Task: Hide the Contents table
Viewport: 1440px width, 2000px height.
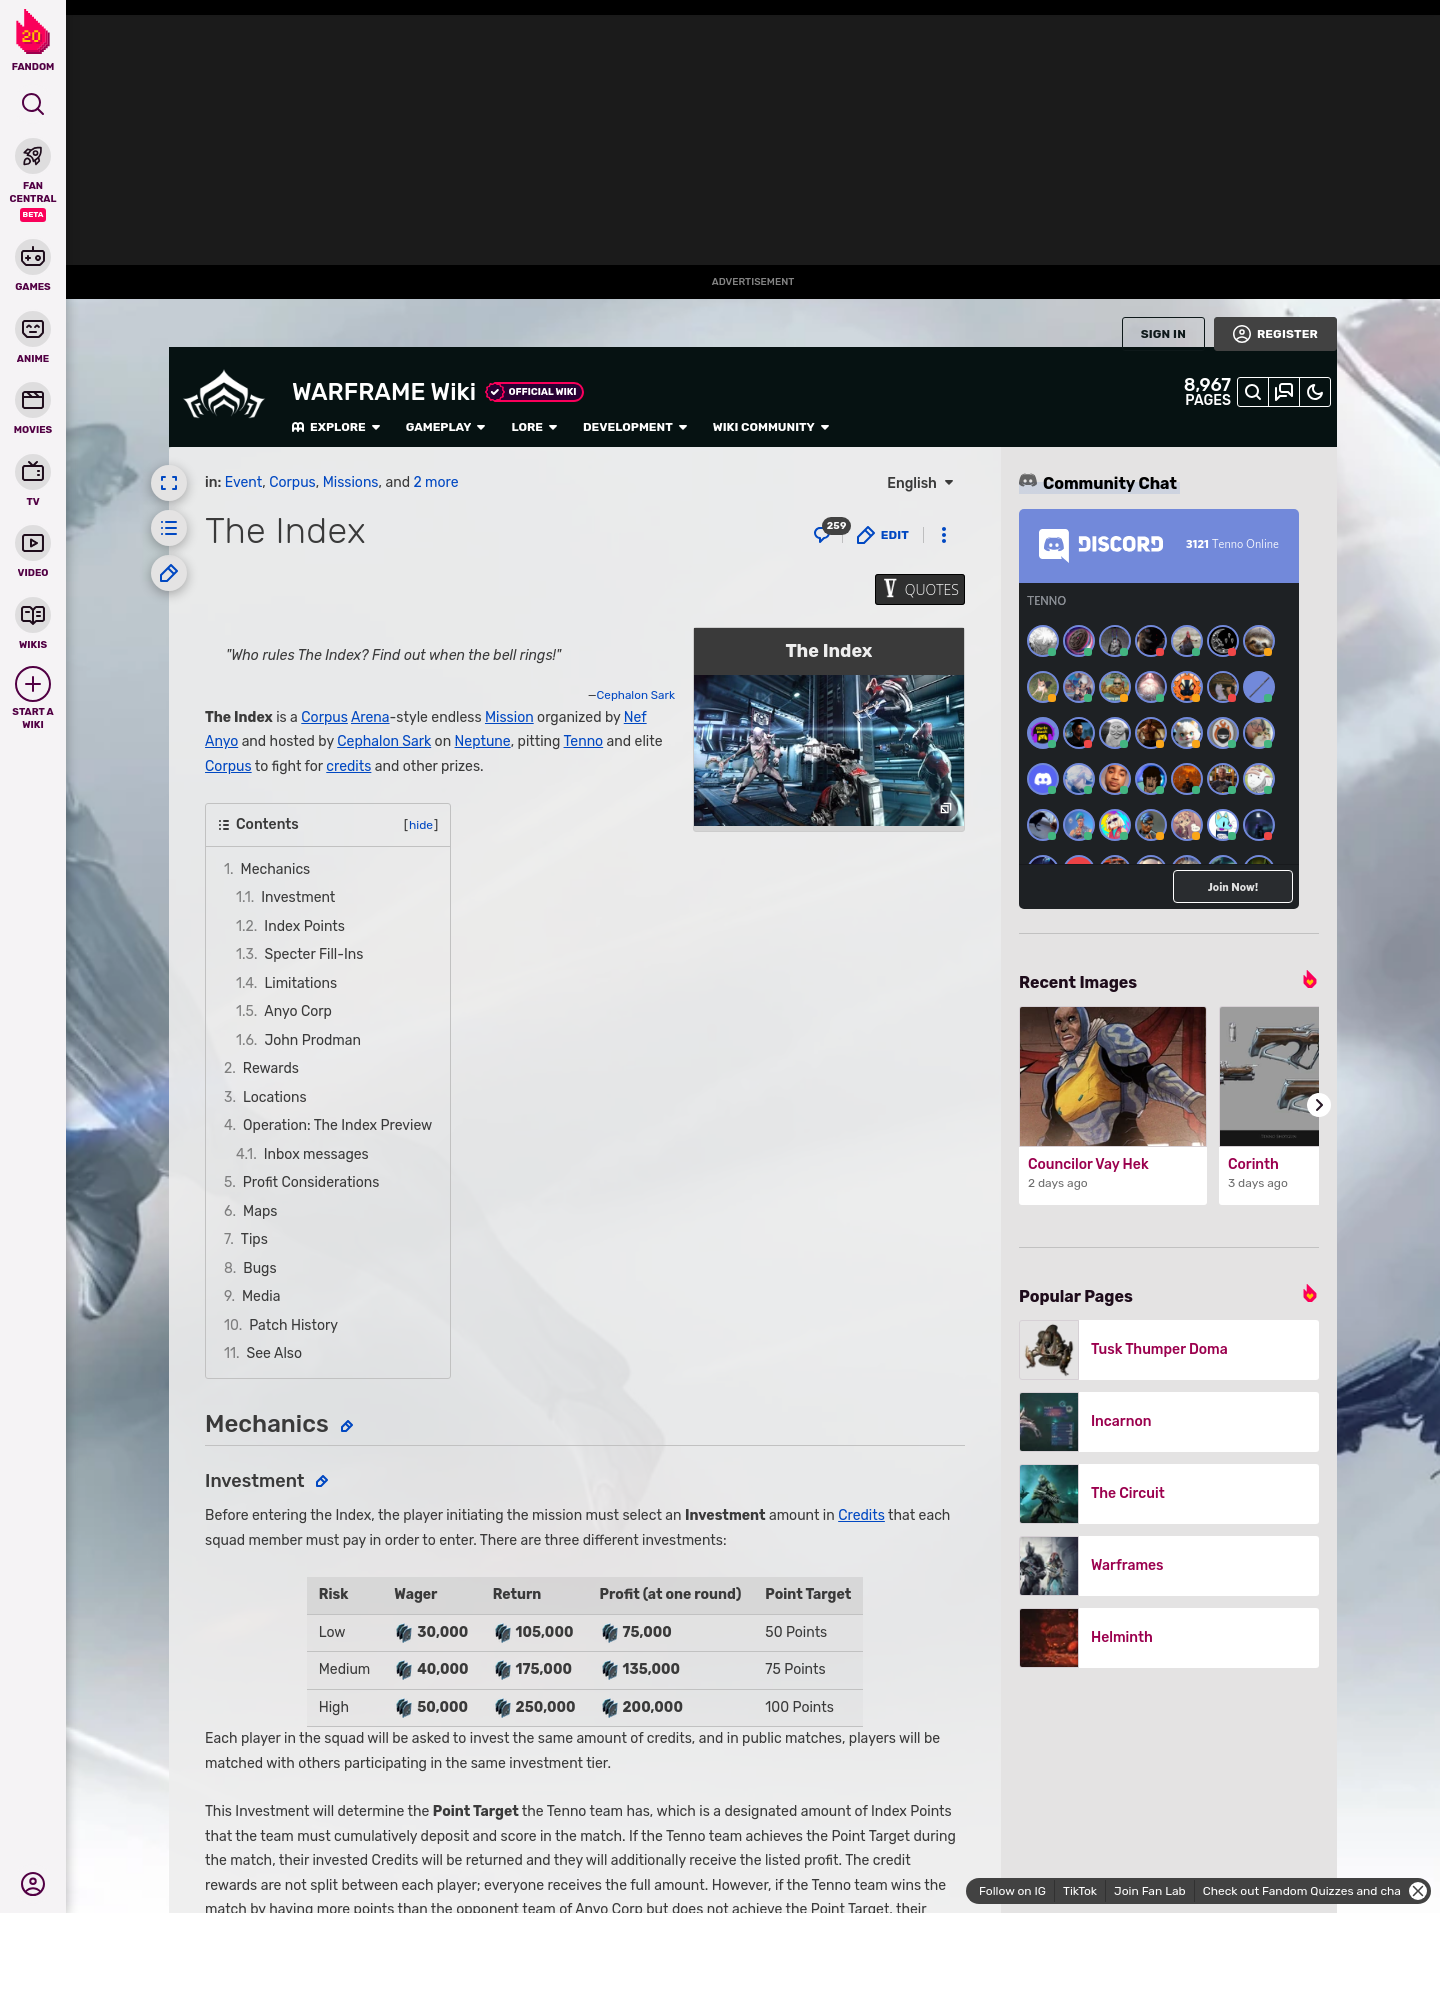Action: (x=421, y=825)
